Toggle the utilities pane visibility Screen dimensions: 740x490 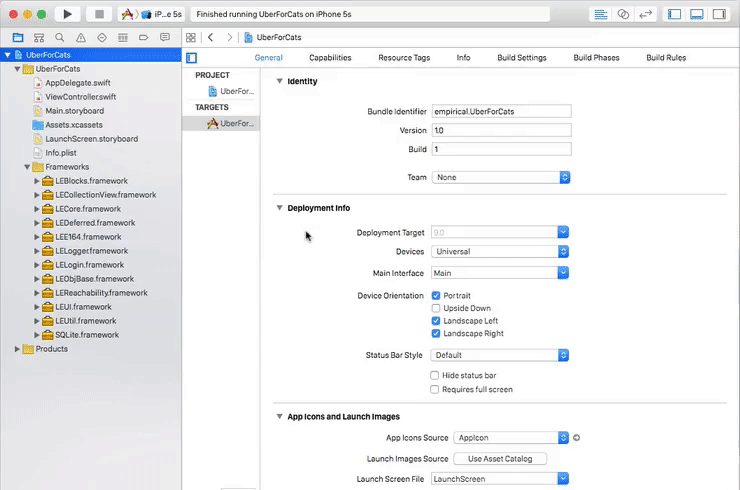coord(719,14)
